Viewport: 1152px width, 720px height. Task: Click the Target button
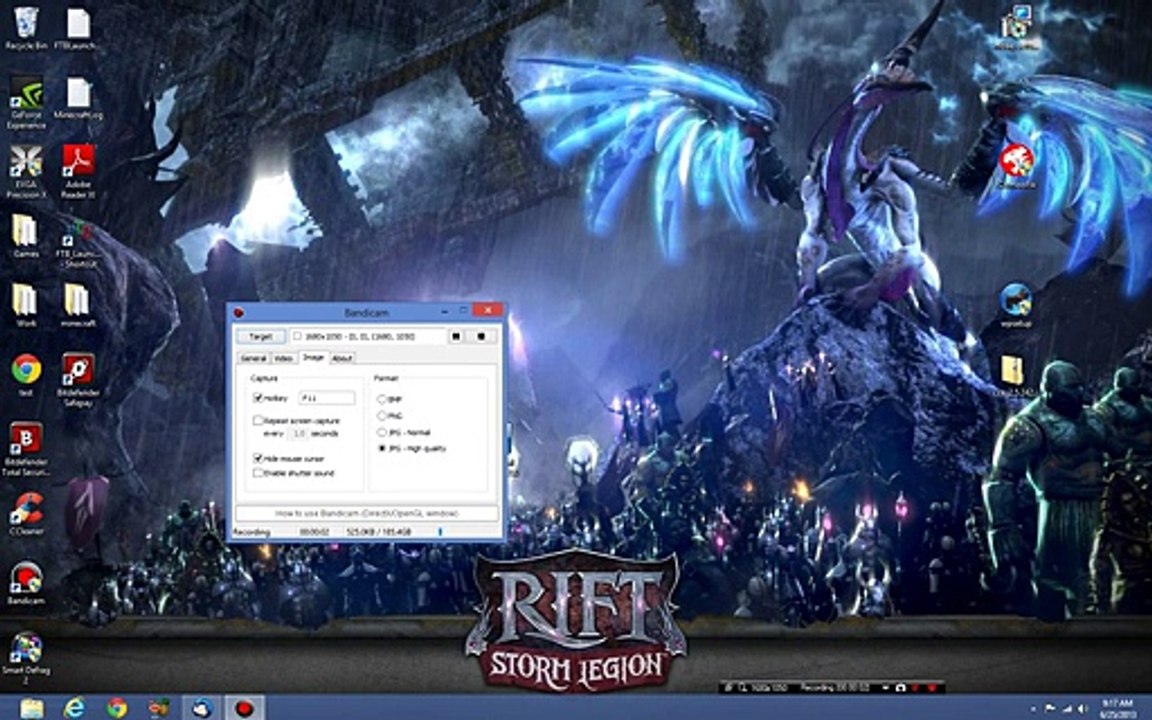point(261,336)
